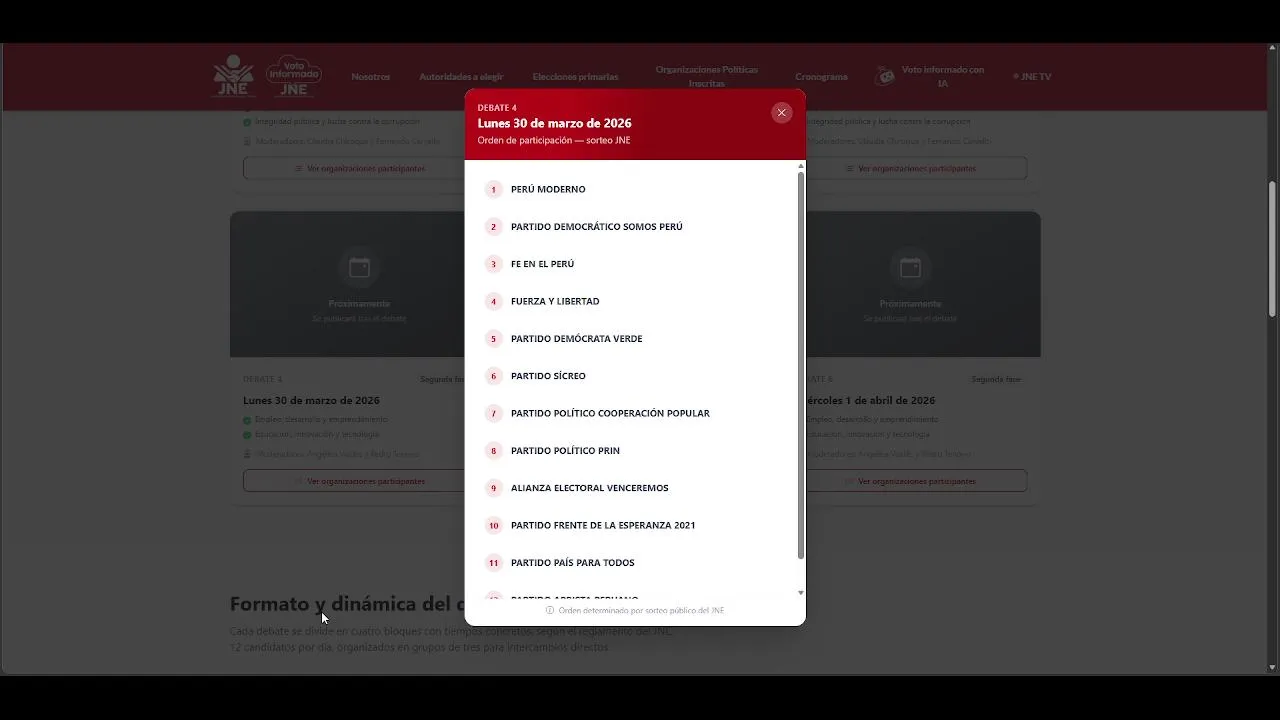Click the JNE logo in header

point(233,75)
